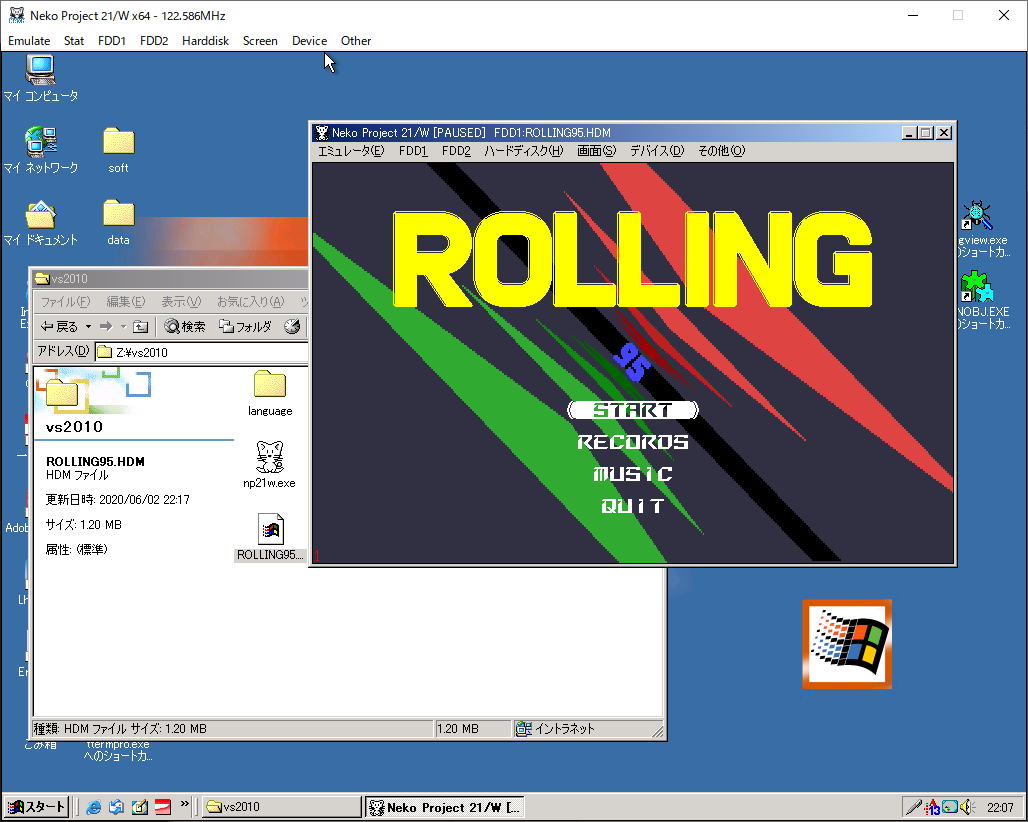Expand the back button history dropdown arrow

click(89, 326)
